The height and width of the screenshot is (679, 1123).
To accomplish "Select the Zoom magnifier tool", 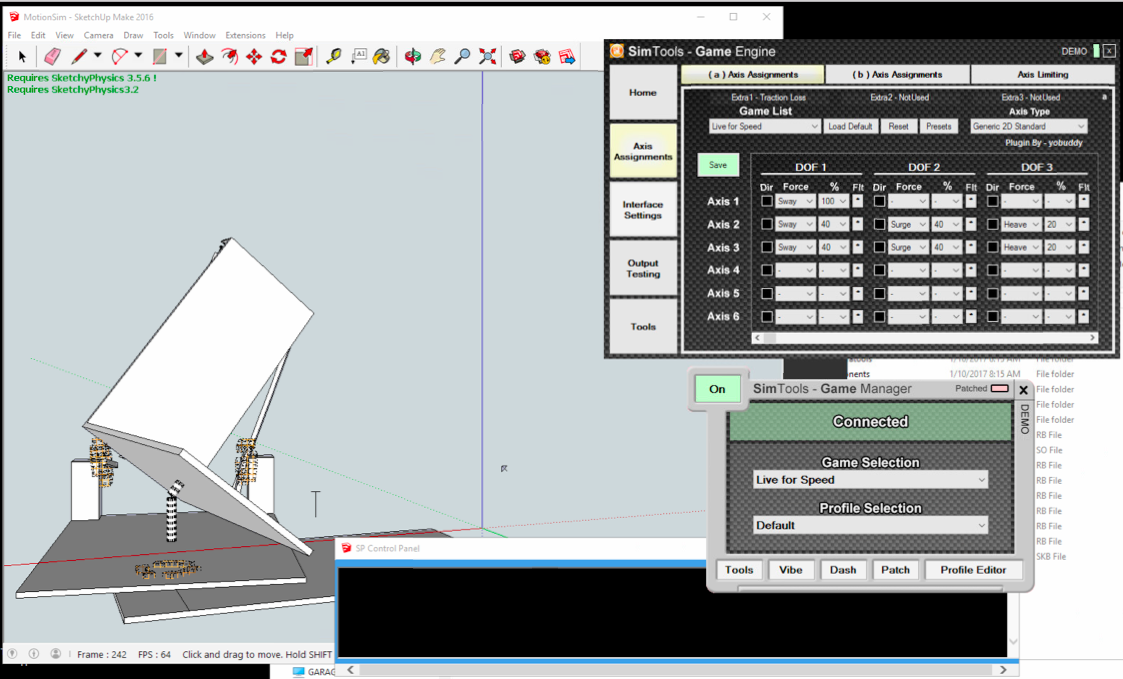I will pos(463,57).
